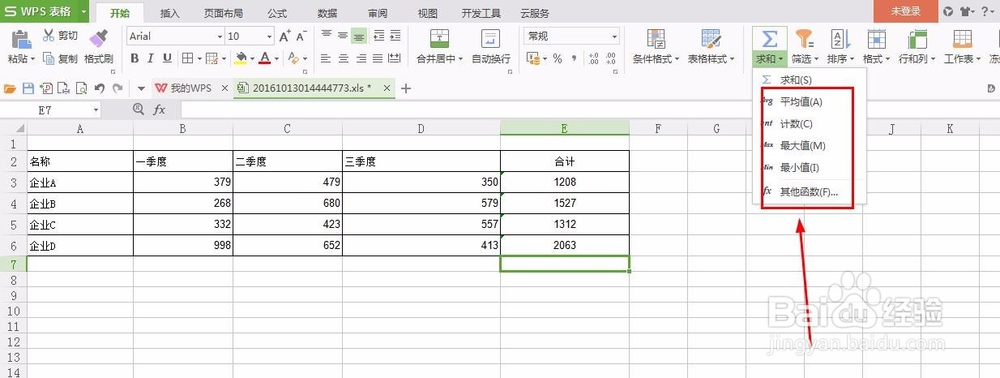
Task: Toggle Underline formatting
Action: pos(167,59)
